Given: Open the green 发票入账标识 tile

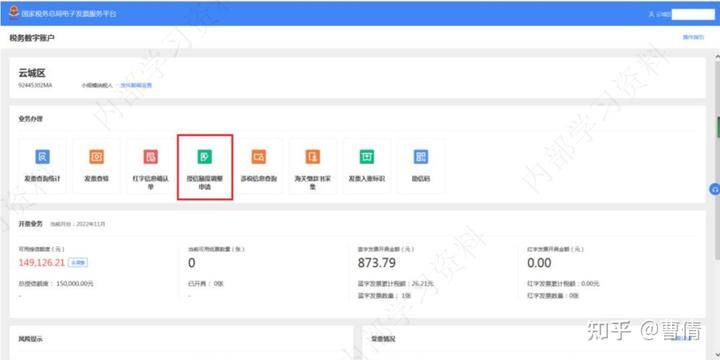Looking at the screenshot, I should [367, 166].
